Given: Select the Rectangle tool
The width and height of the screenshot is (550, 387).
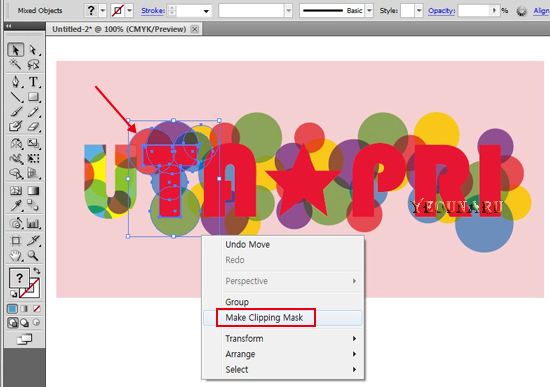Looking at the screenshot, I should 33,97.
